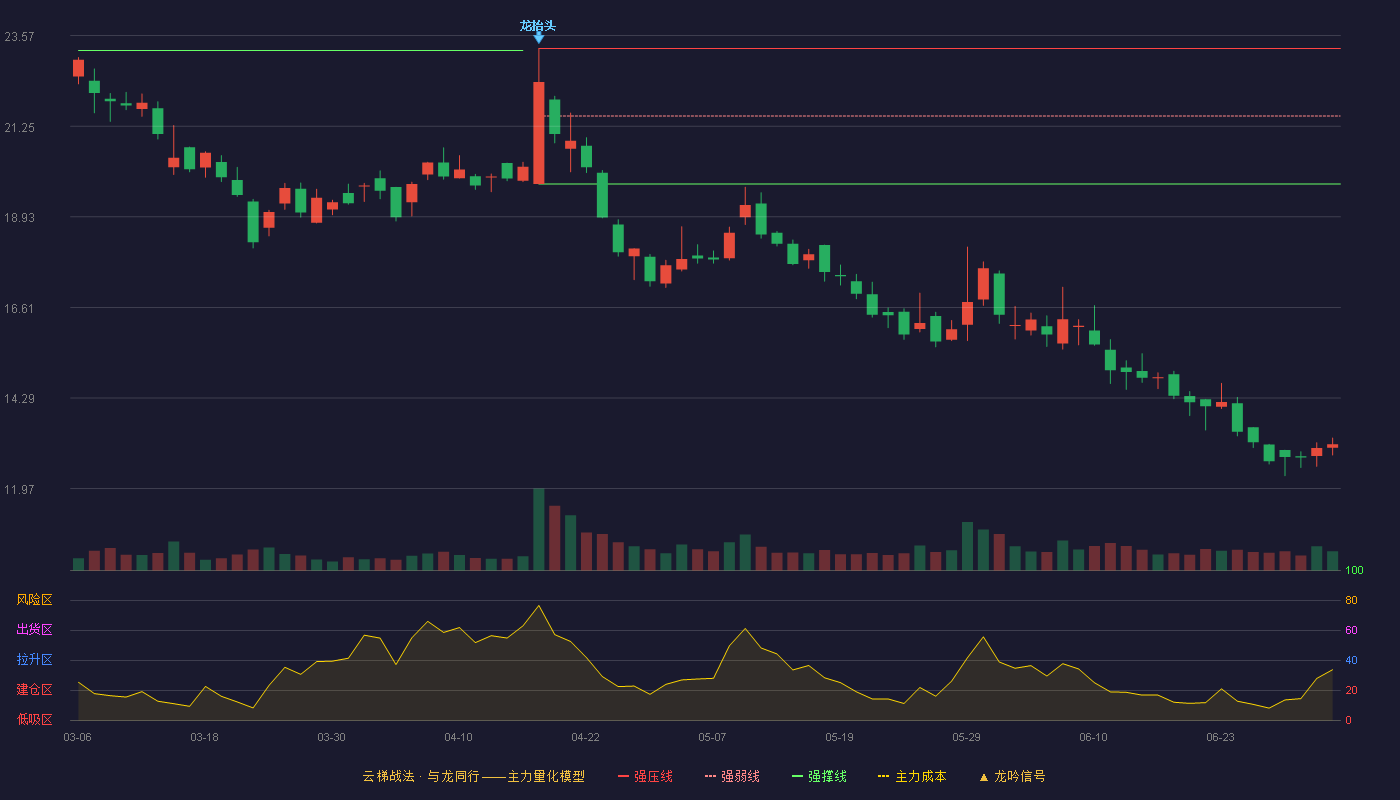Click the 14.29 price axis label
Screen dimensions: 1400x800
19,399
